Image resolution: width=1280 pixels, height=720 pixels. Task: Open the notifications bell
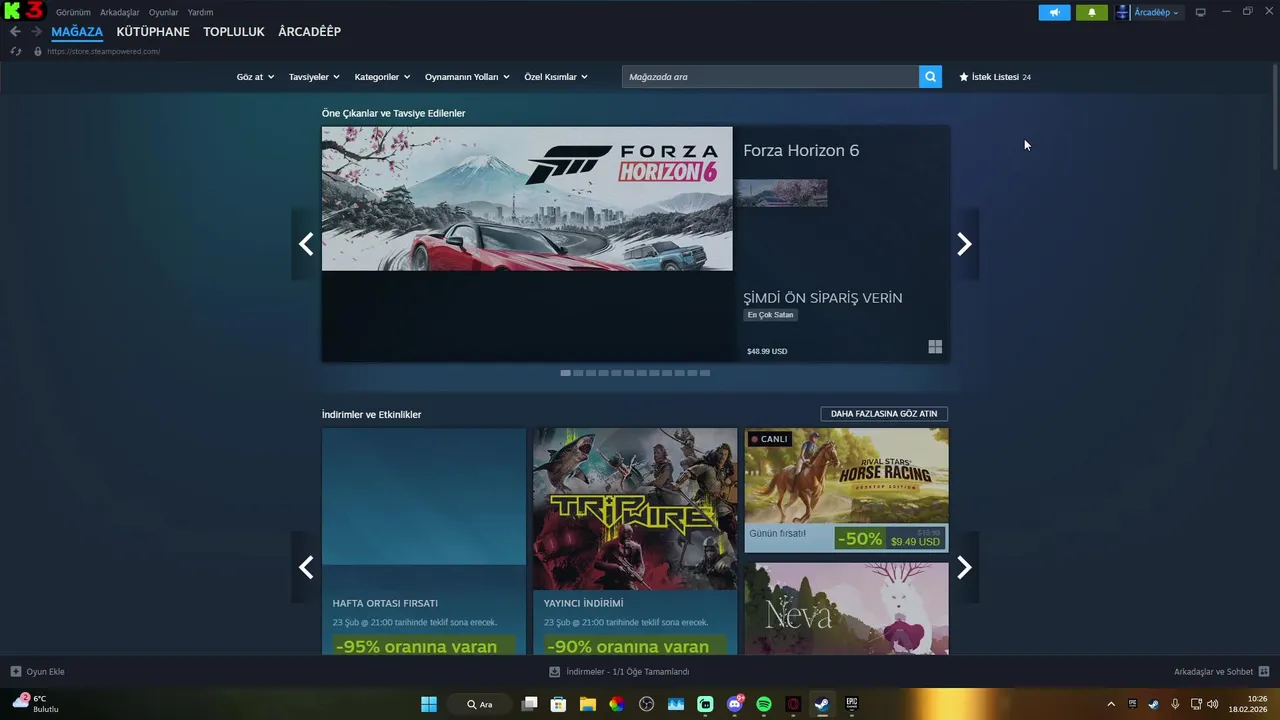(1092, 12)
